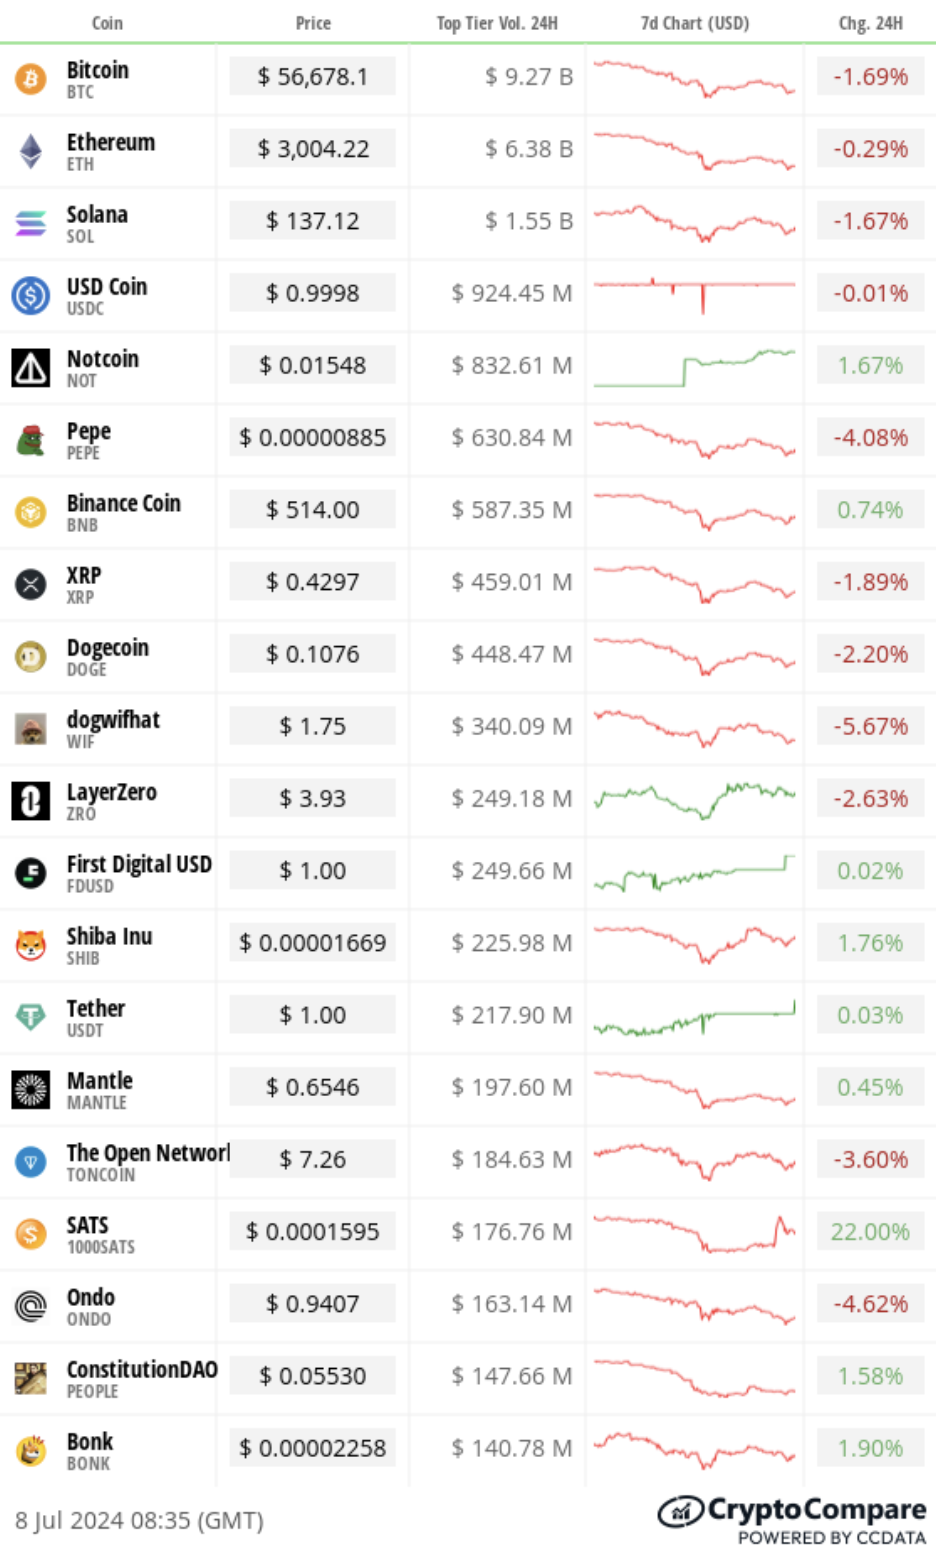Click the Ondo logo icon
Image resolution: width=936 pixels, height=1548 pixels.
point(31,1306)
